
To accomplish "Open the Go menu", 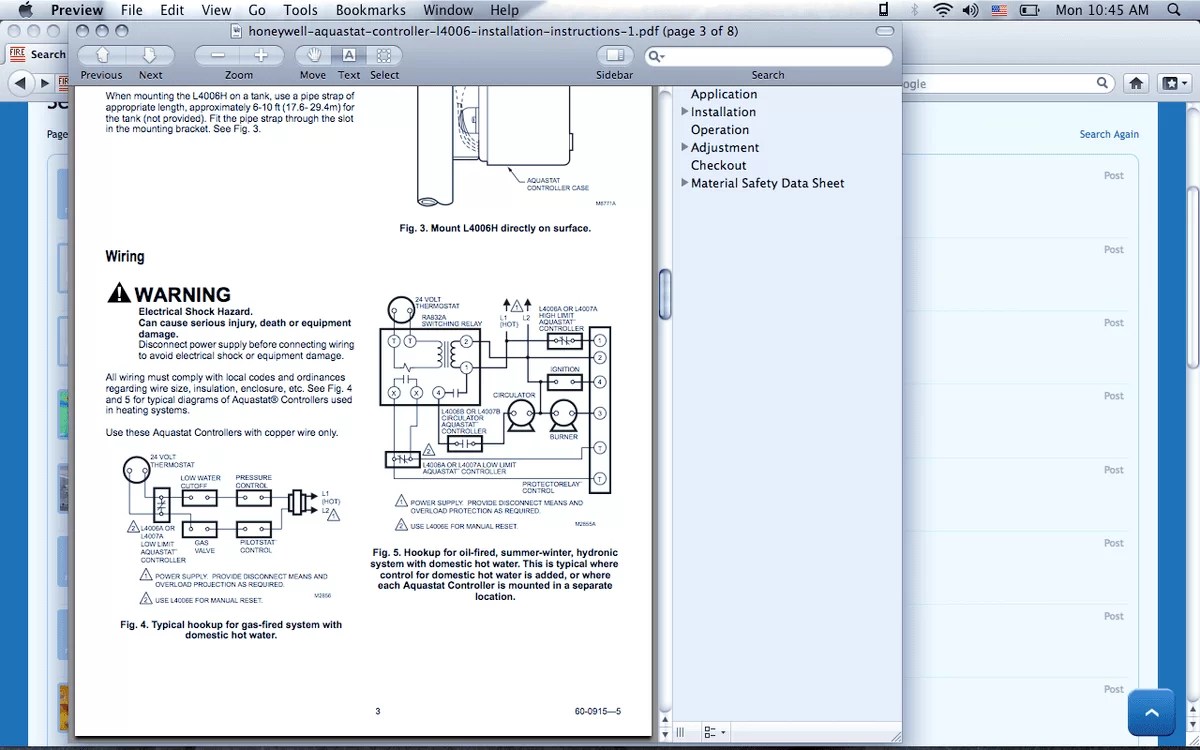I will (x=257, y=10).
